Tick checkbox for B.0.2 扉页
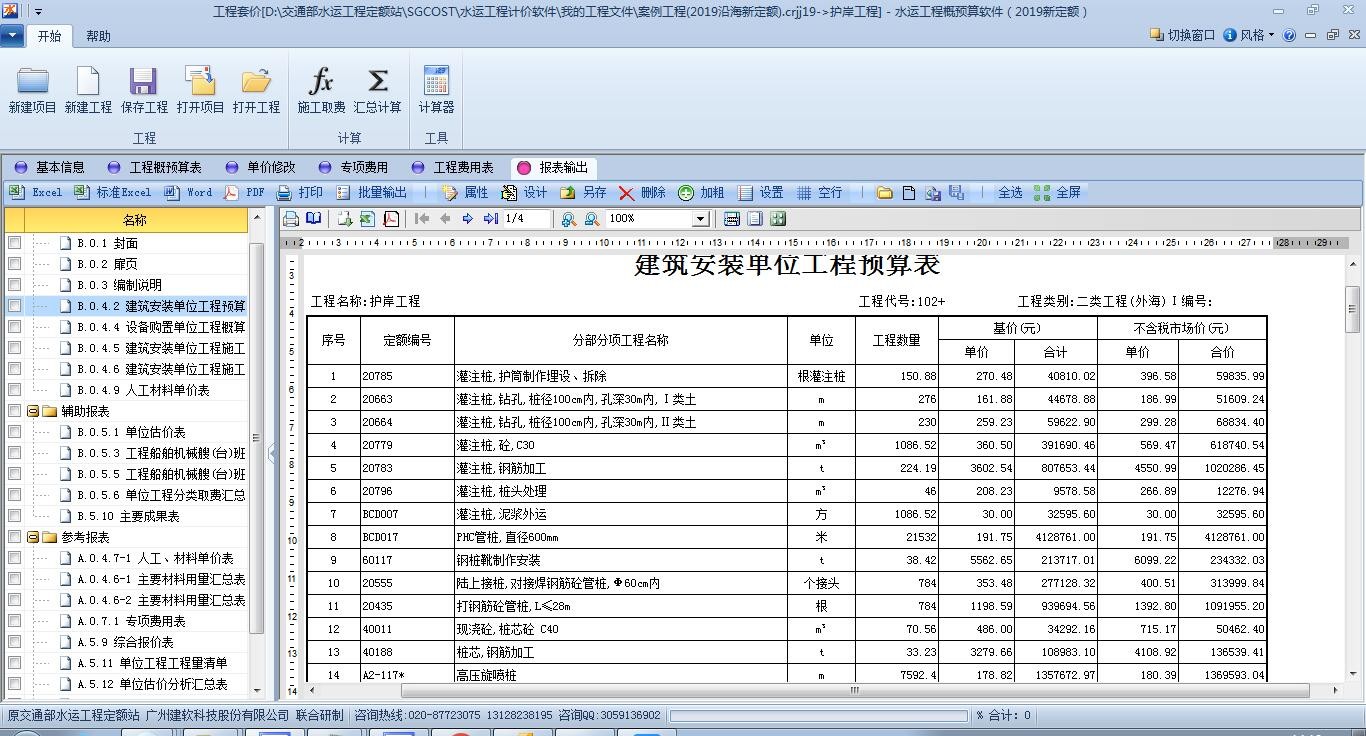The width and height of the screenshot is (1366, 736). (x=14, y=264)
